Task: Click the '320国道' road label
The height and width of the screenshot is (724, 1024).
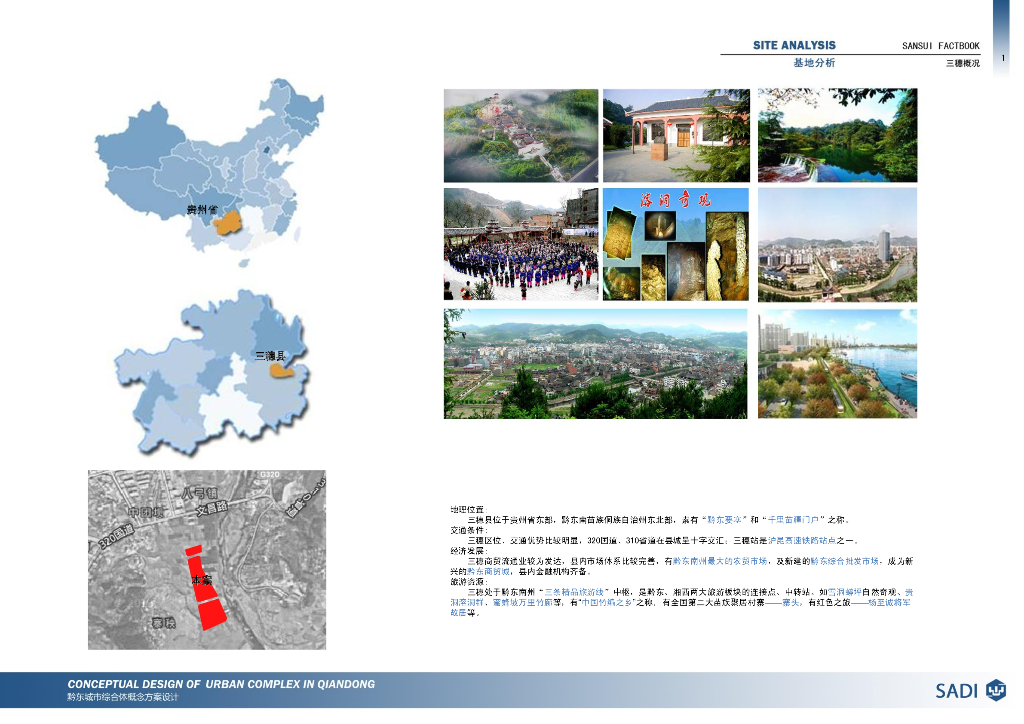Action: click(x=116, y=537)
